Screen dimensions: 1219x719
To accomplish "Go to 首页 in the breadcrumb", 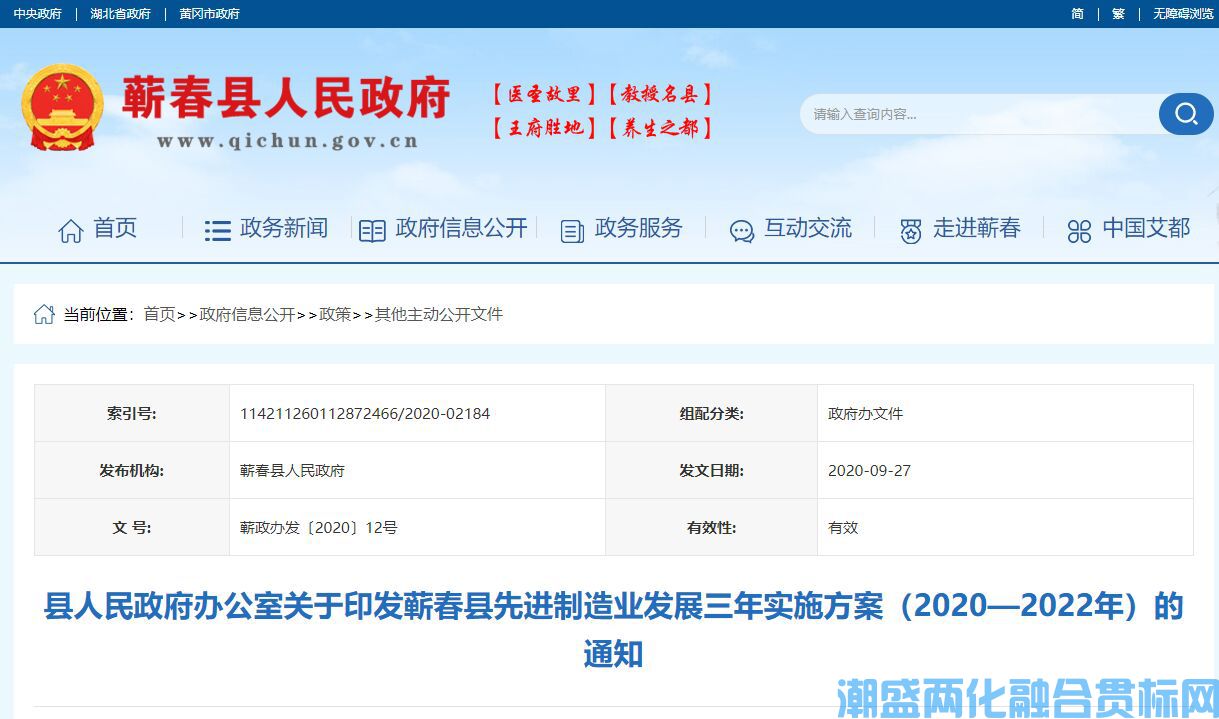I will tap(159, 314).
